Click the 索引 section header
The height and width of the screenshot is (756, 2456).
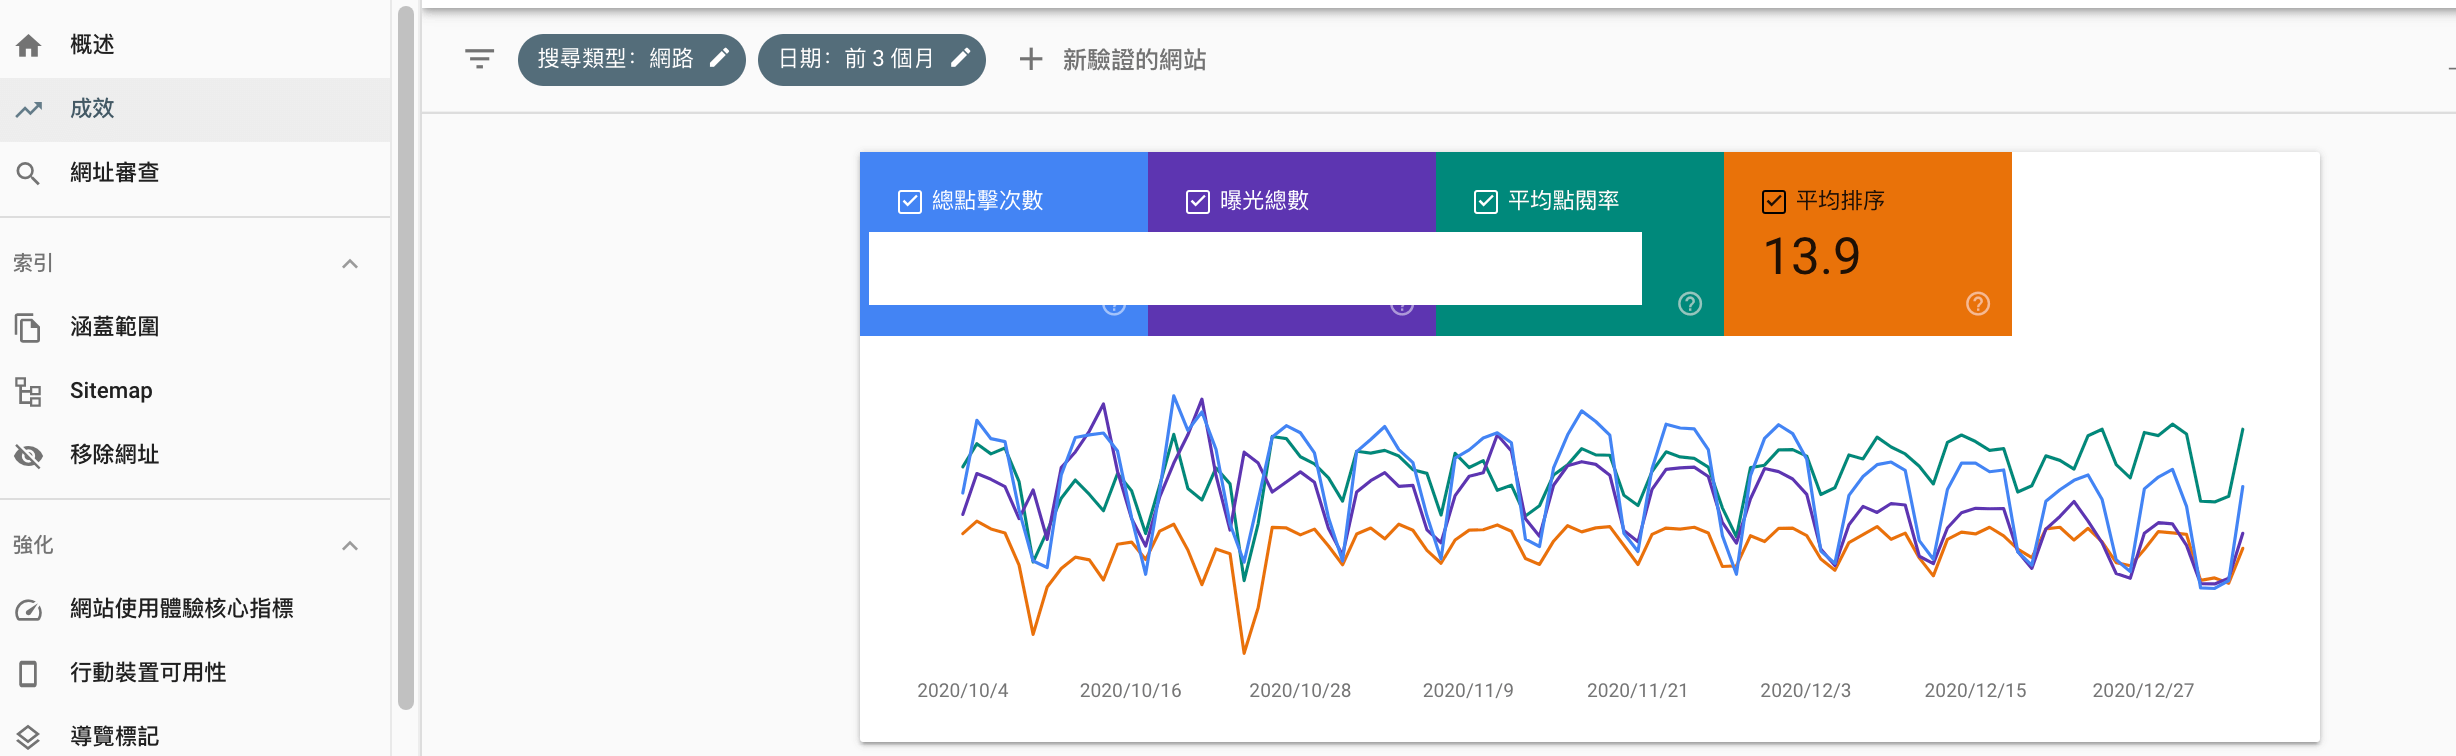coord(195,264)
